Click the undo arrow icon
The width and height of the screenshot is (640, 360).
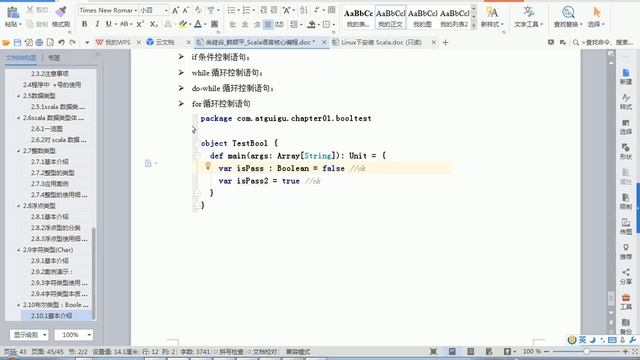click(x=61, y=42)
